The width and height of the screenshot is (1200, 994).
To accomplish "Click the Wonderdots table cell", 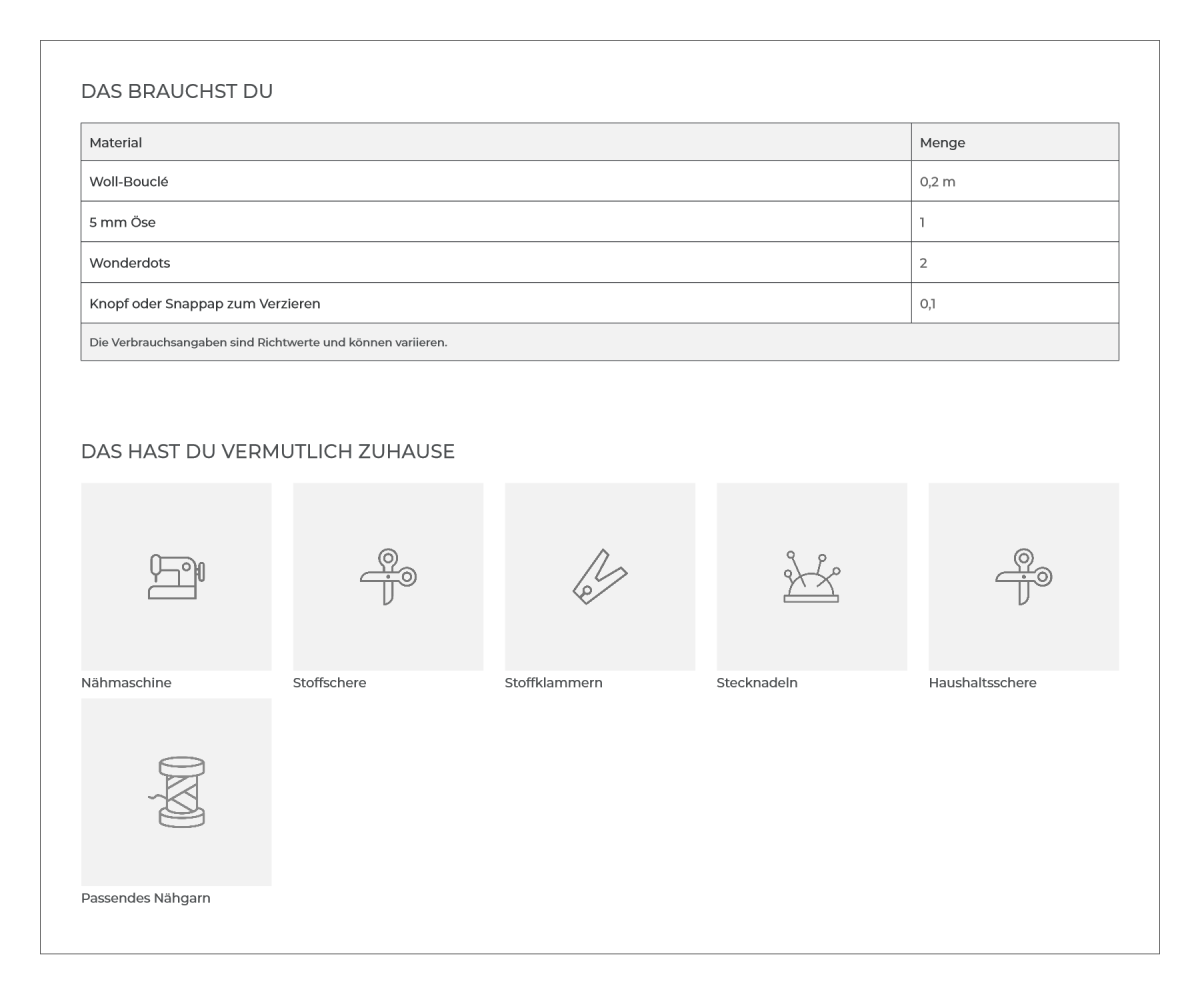I will coord(496,263).
